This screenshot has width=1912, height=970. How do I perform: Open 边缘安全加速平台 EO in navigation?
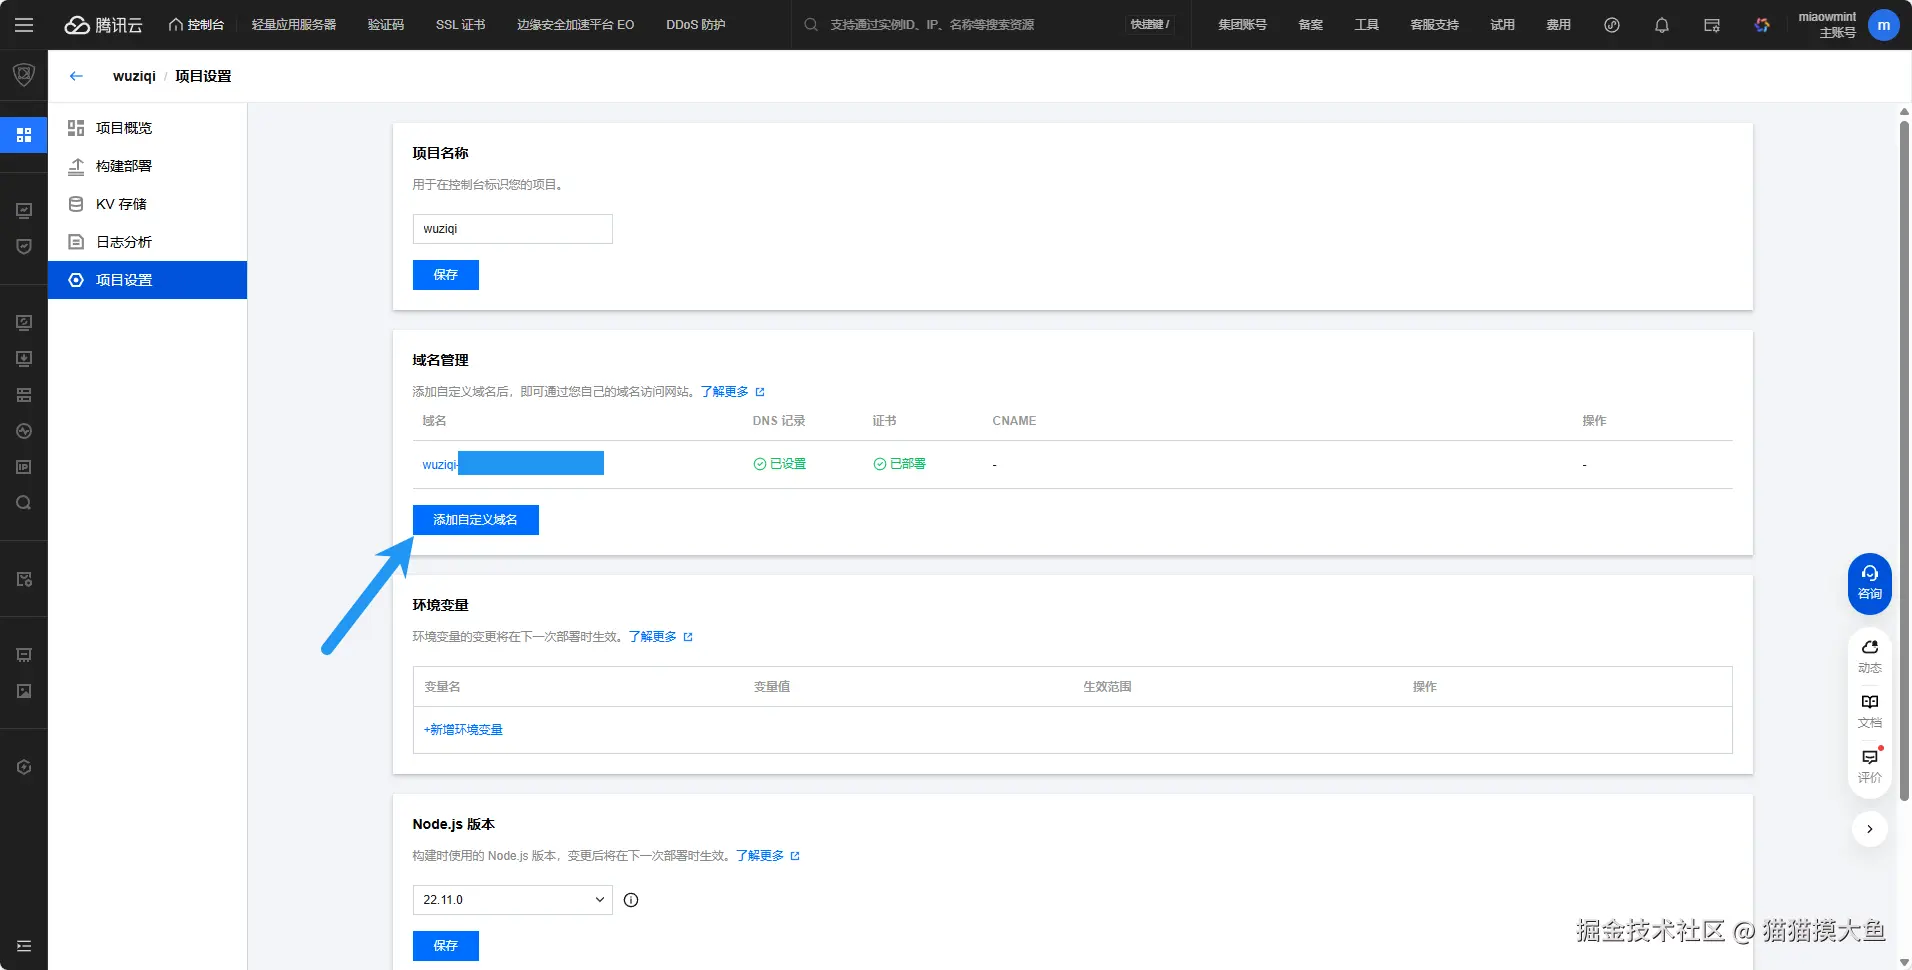click(576, 25)
